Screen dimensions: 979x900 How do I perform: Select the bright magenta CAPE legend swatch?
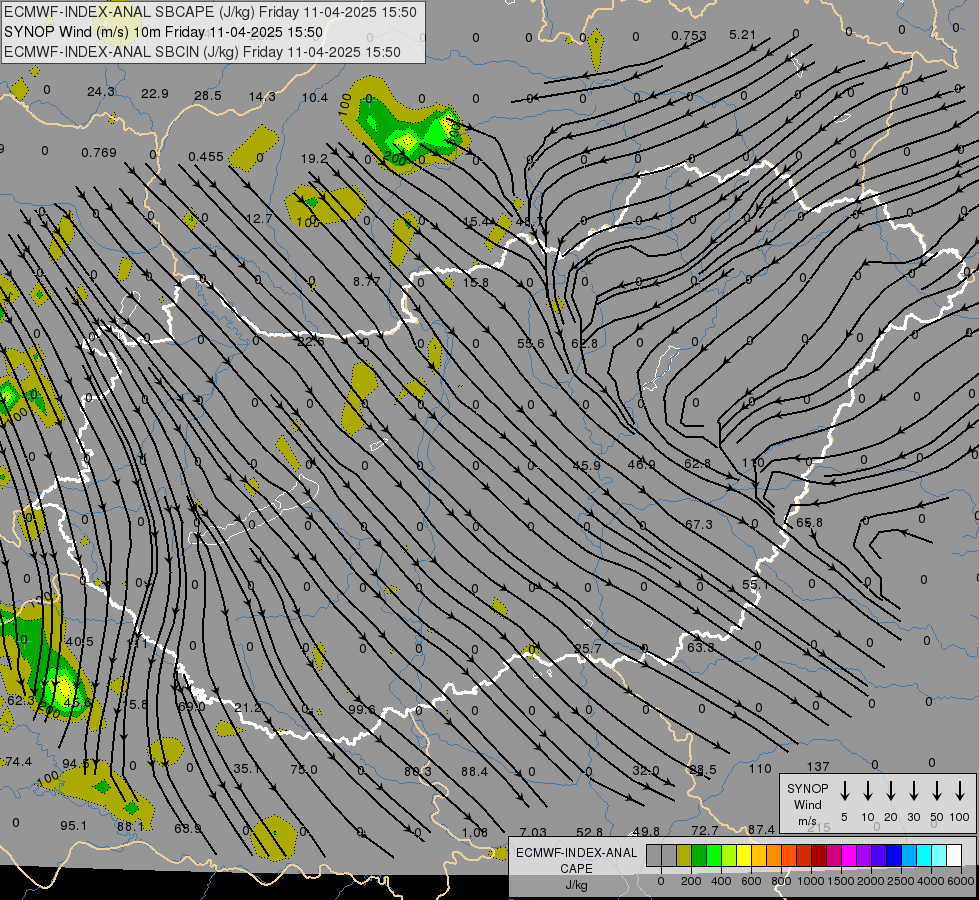(849, 855)
